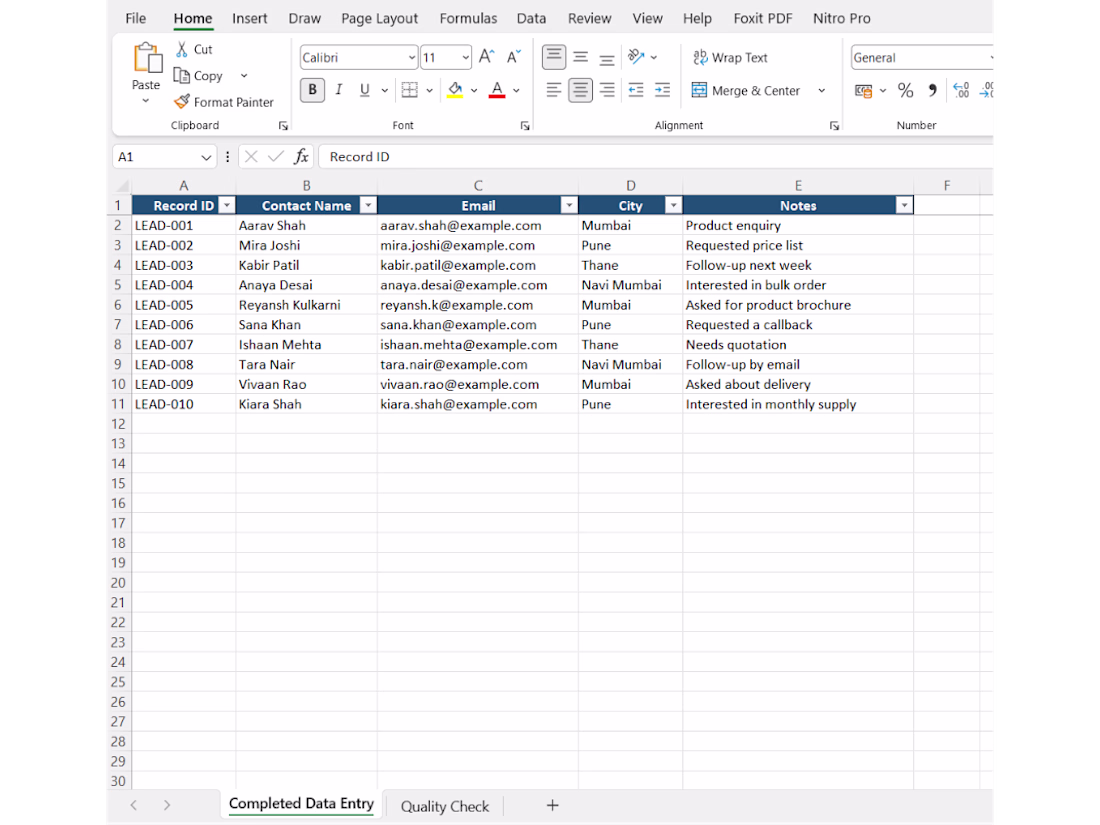Activate the Format Painter brush
Viewport: 1100px width, 825px height.
pyautogui.click(x=182, y=102)
